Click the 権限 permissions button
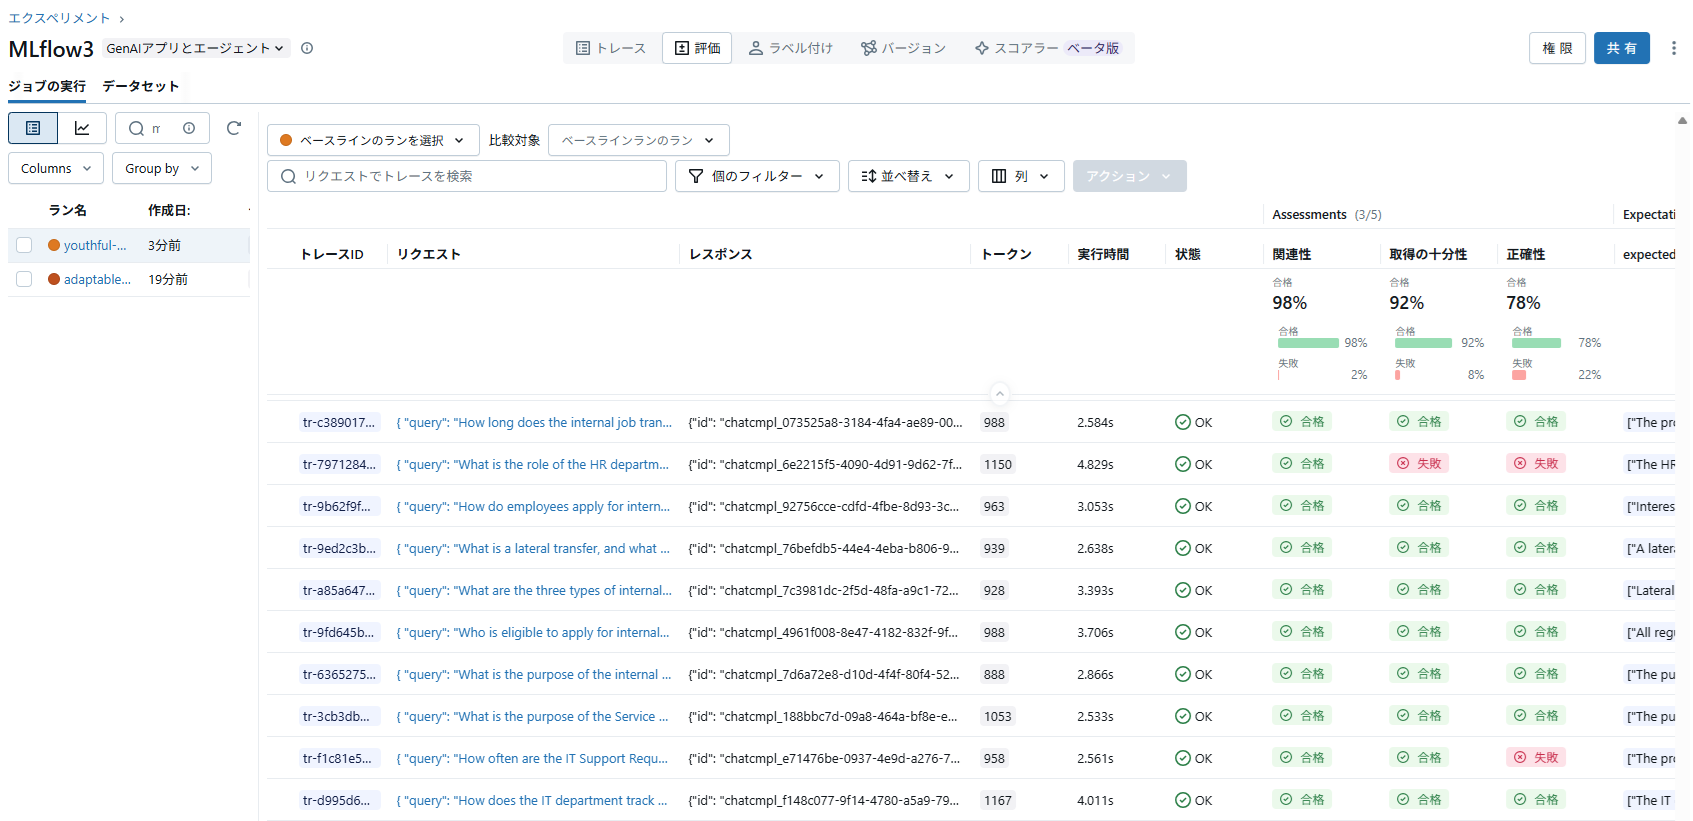This screenshot has width=1693, height=821. click(1557, 48)
